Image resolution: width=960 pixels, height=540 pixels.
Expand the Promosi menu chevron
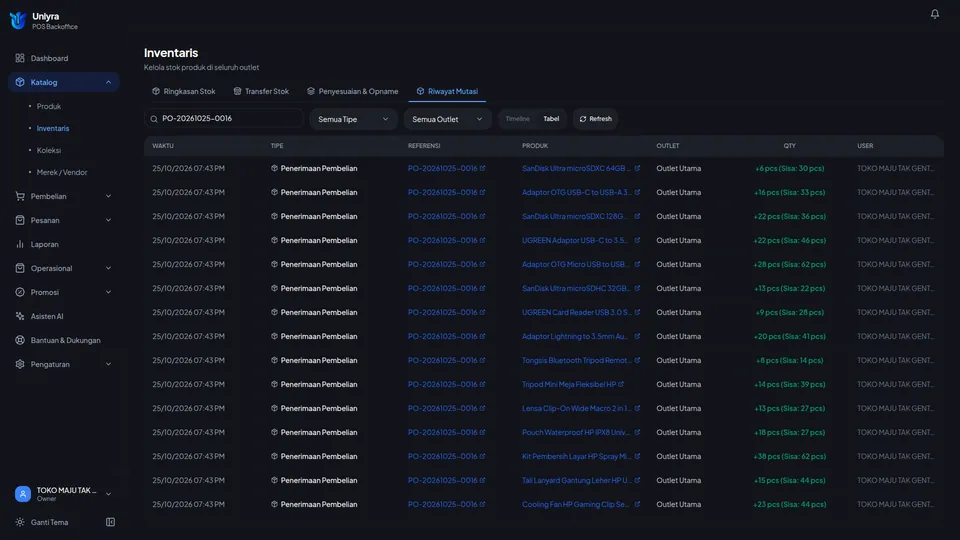(108, 292)
